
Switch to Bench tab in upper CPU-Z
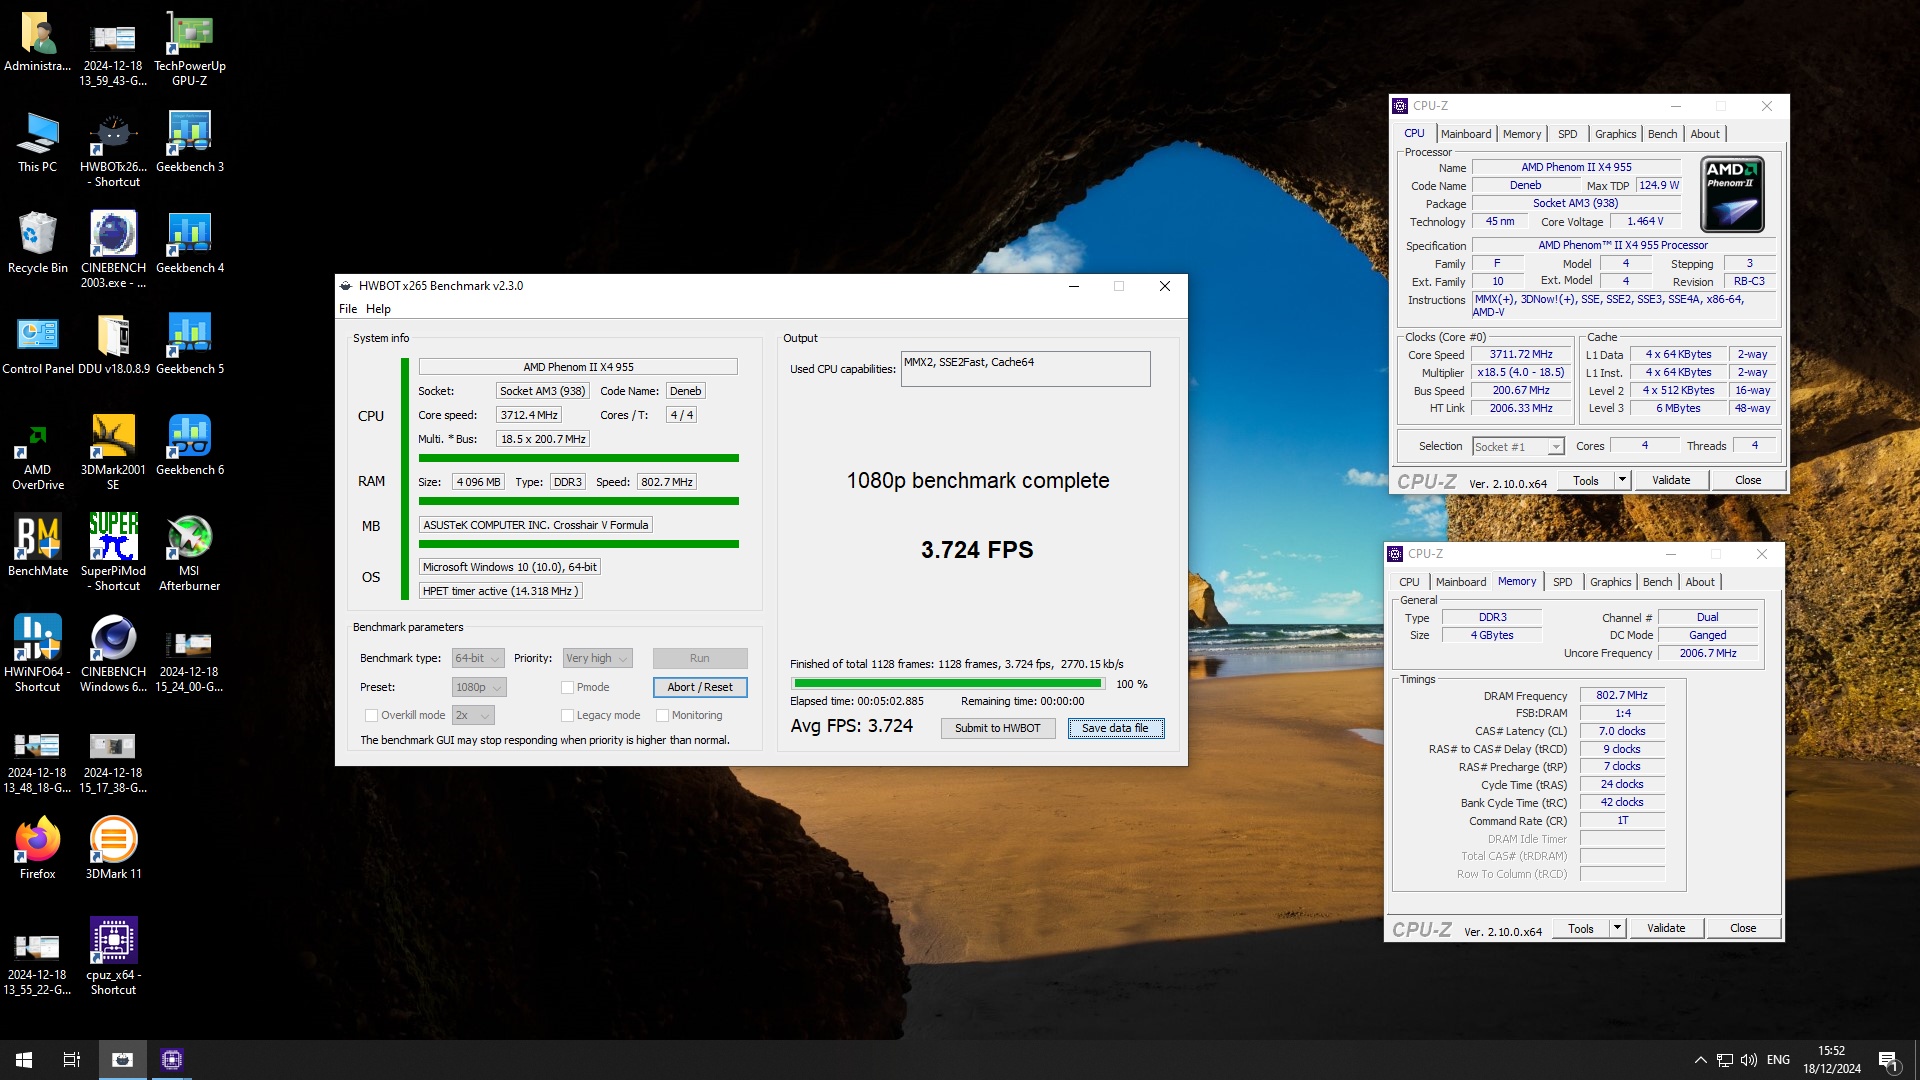(1662, 134)
